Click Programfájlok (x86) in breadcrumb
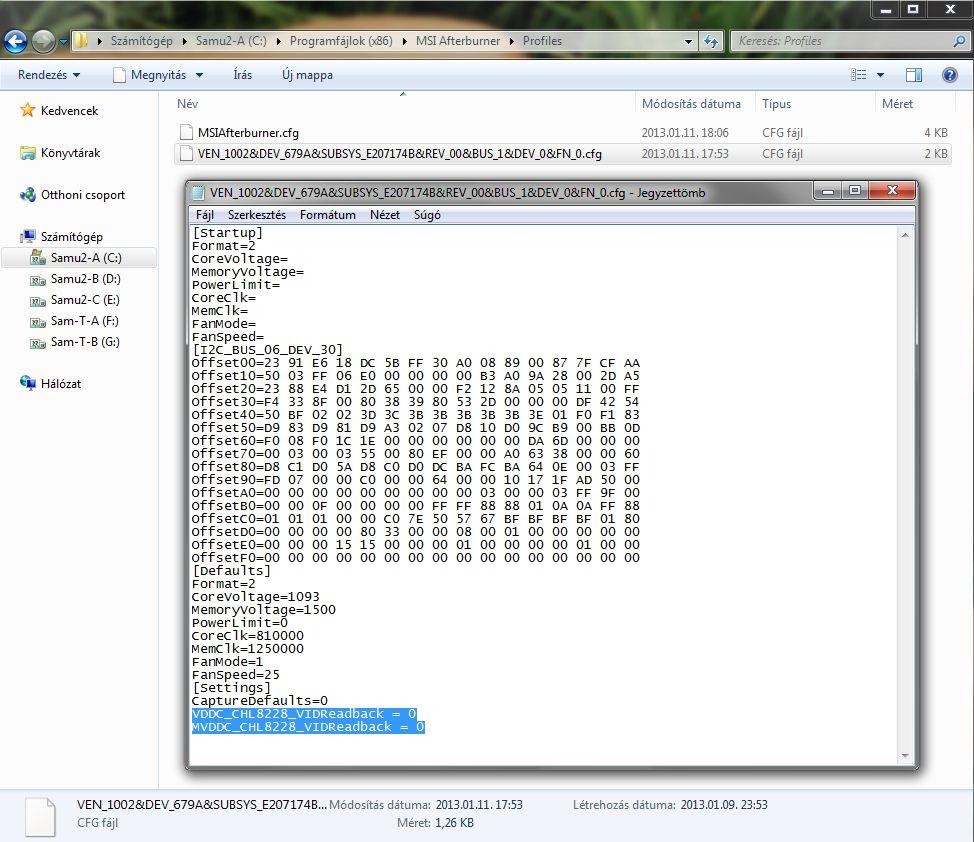This screenshot has width=974, height=842. (x=341, y=41)
